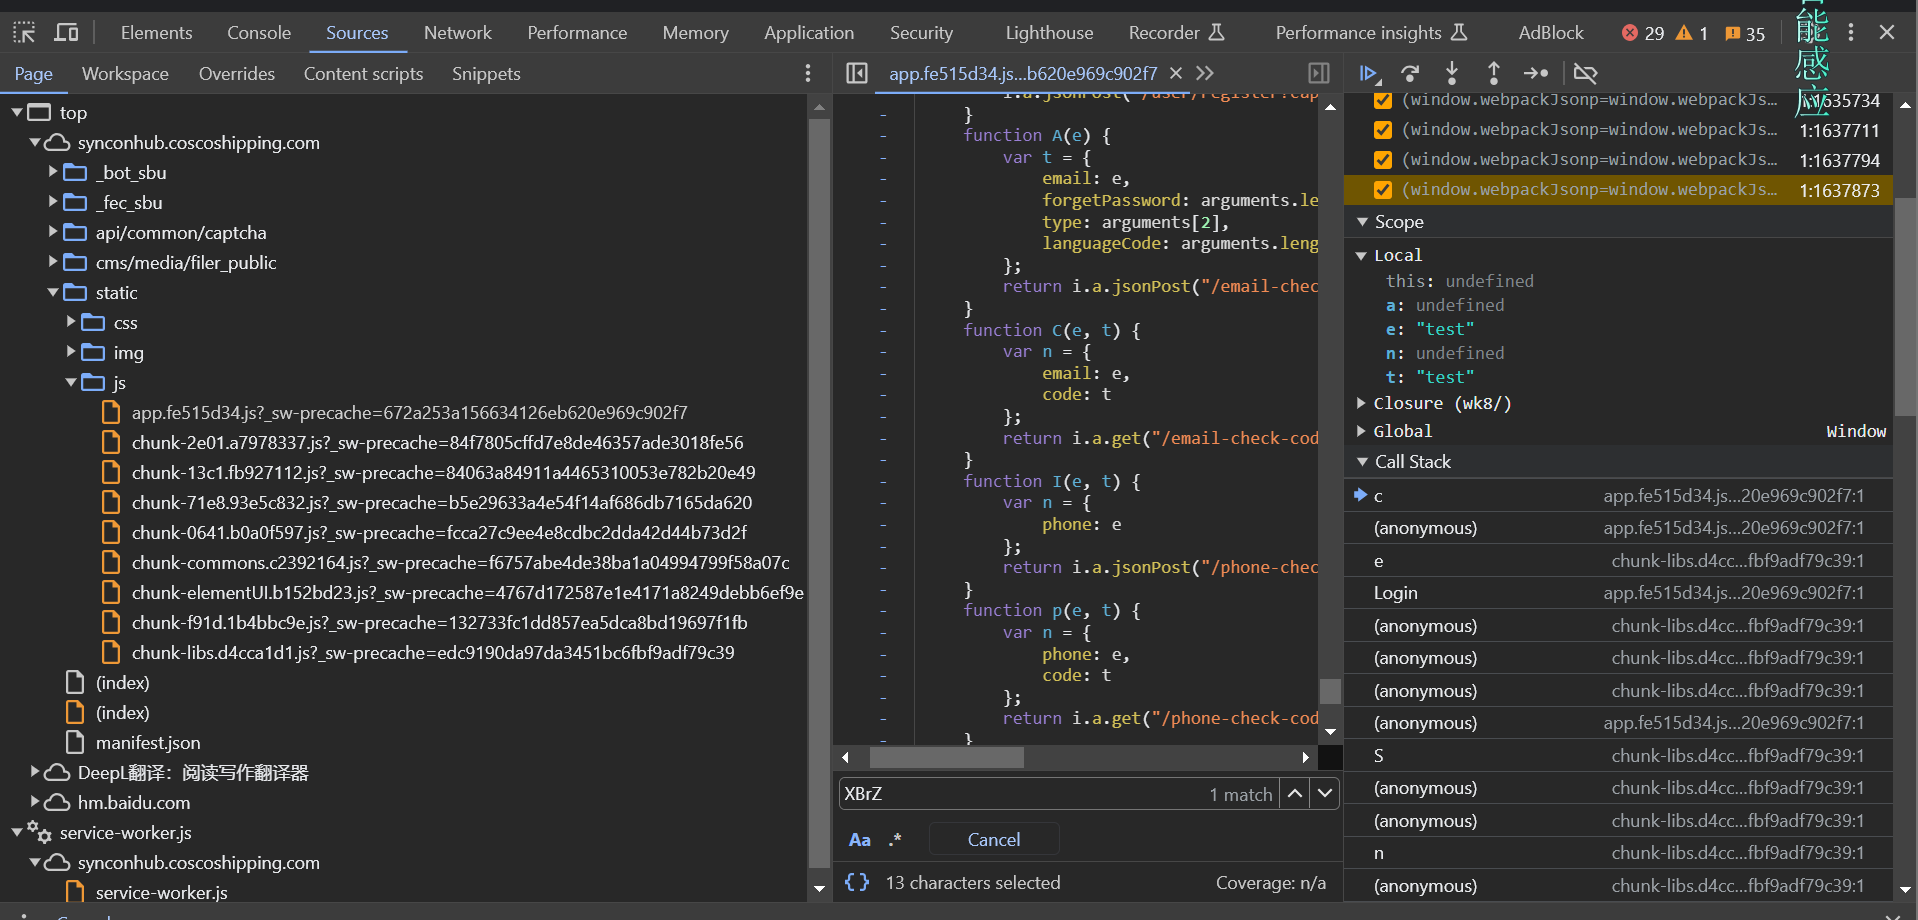Open the Application tab

(x=809, y=33)
